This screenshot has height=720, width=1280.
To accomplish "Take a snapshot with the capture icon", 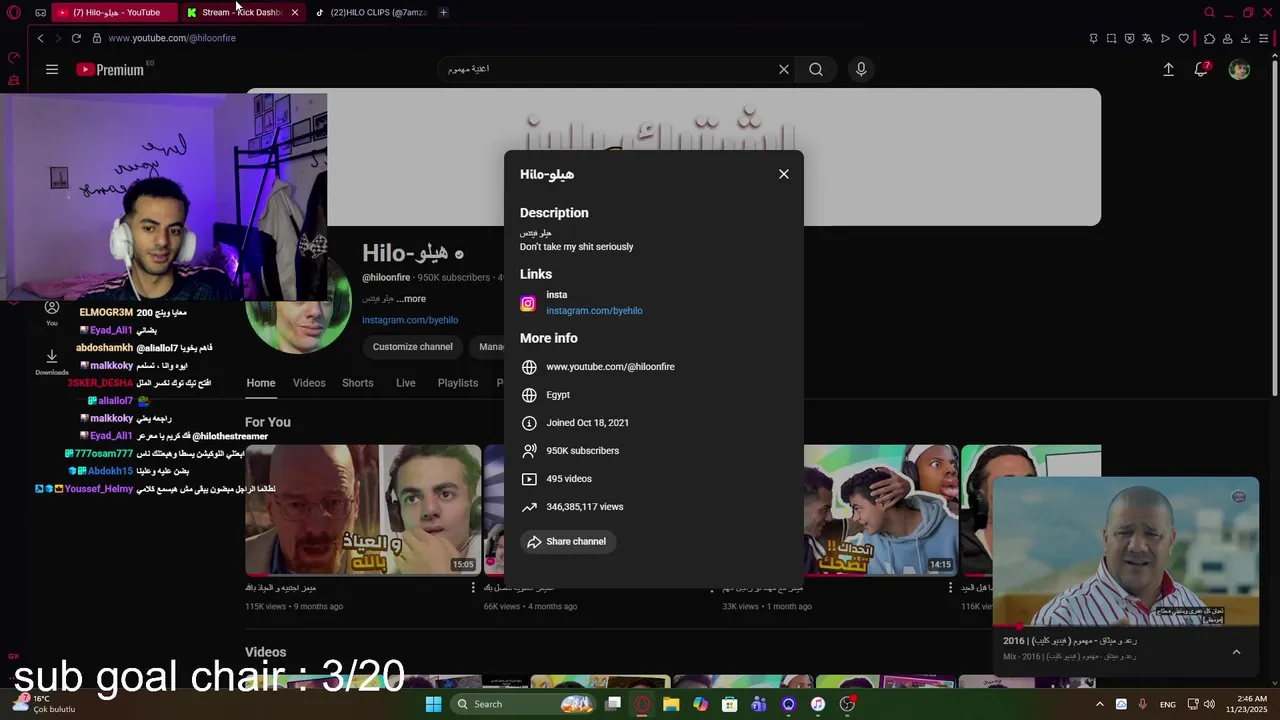I will point(1111,38).
